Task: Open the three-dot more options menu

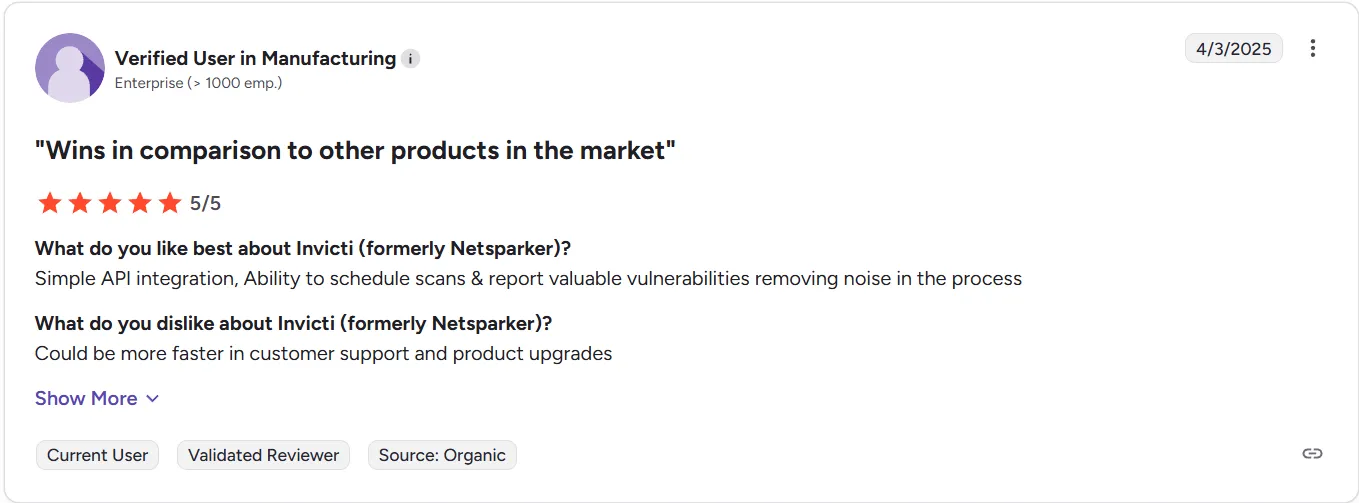Action: tap(1313, 48)
